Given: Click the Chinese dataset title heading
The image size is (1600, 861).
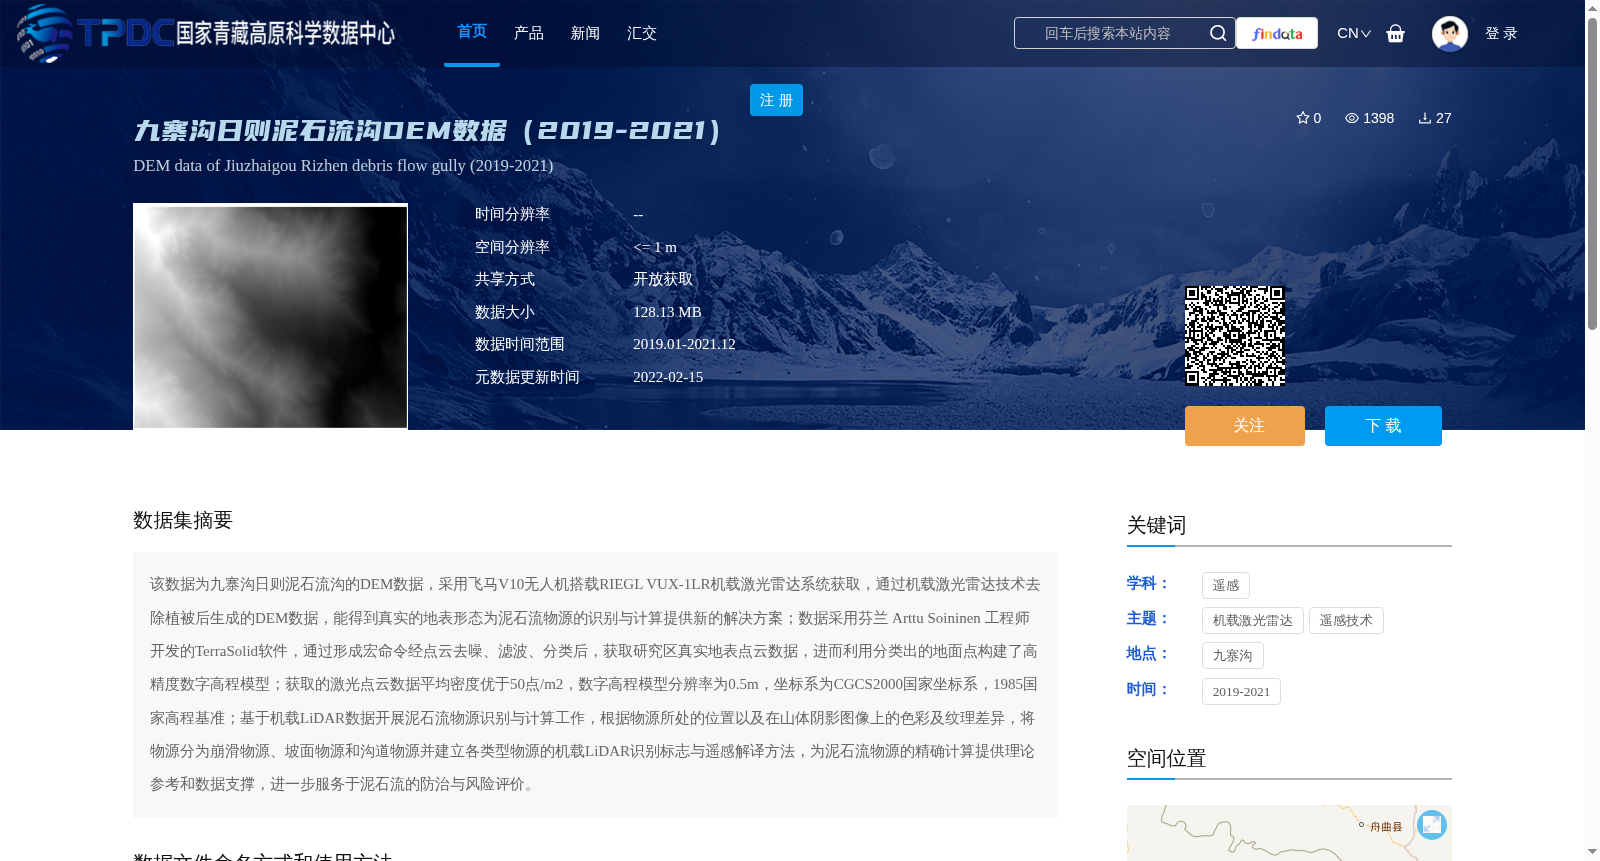Looking at the screenshot, I should pos(427,131).
